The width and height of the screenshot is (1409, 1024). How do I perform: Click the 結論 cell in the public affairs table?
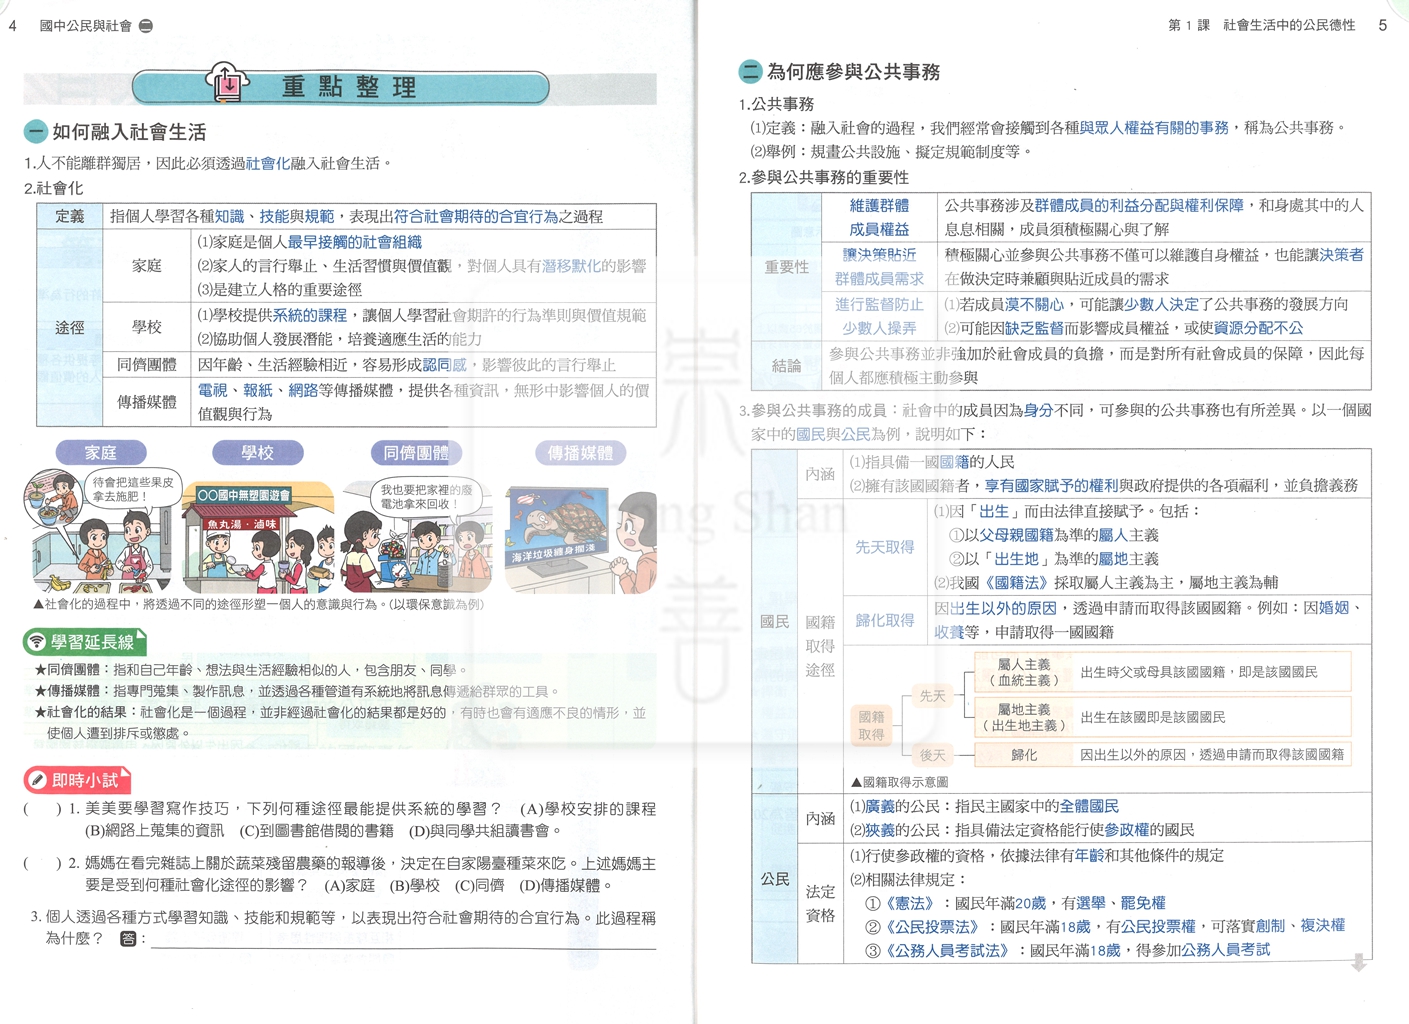tap(787, 366)
